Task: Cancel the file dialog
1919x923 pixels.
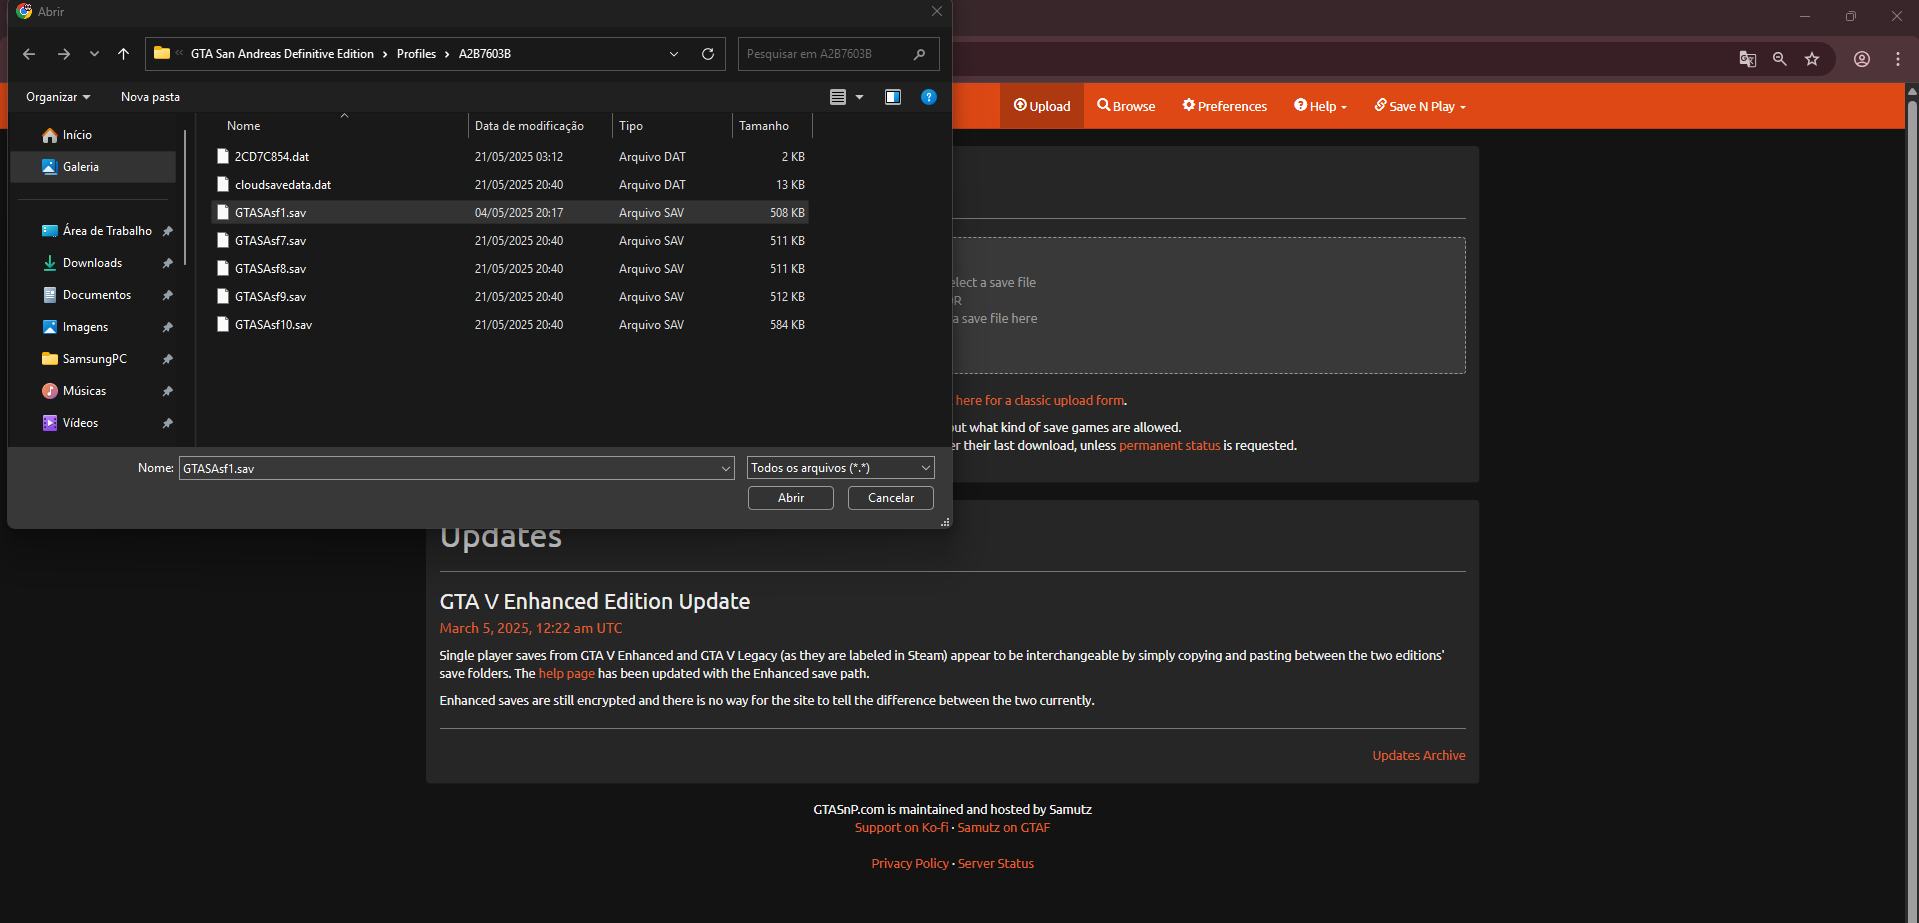Action: point(891,498)
